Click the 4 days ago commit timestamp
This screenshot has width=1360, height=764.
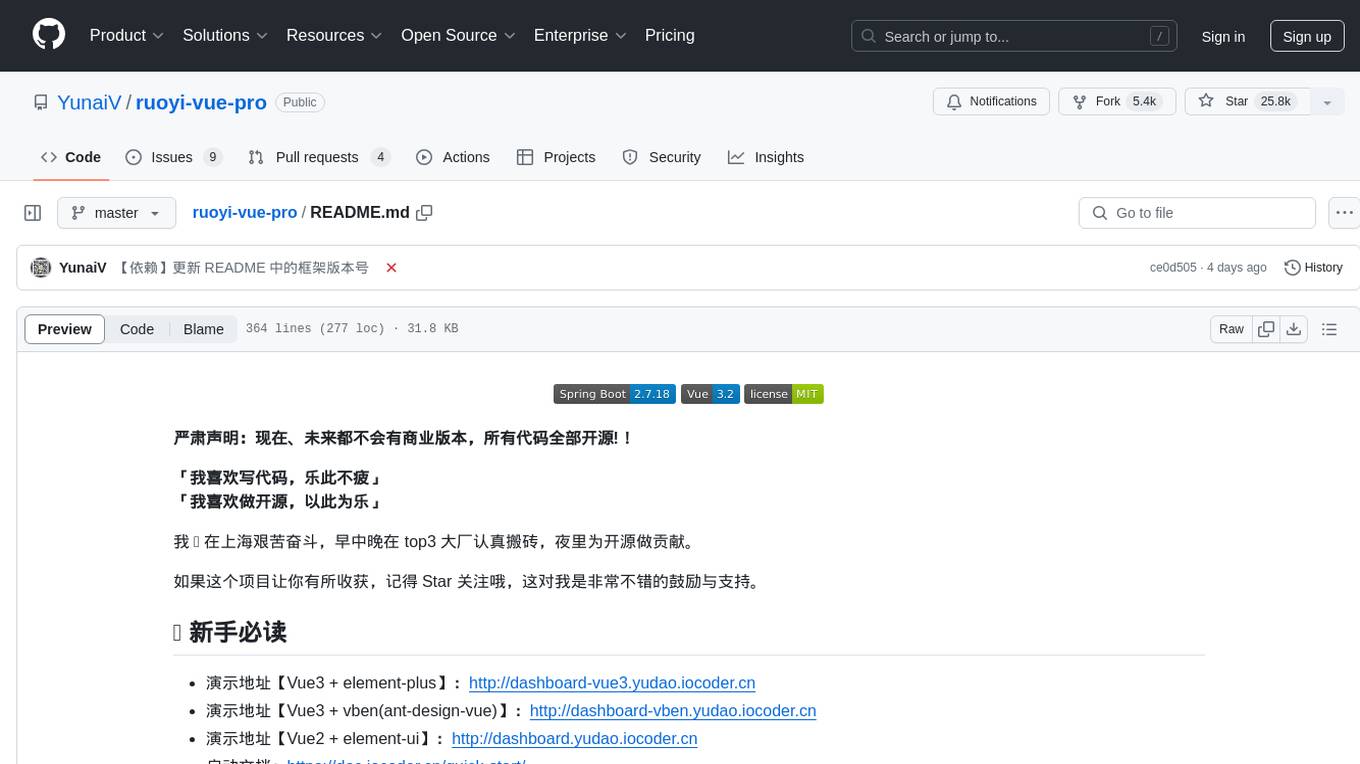tap(1236, 268)
